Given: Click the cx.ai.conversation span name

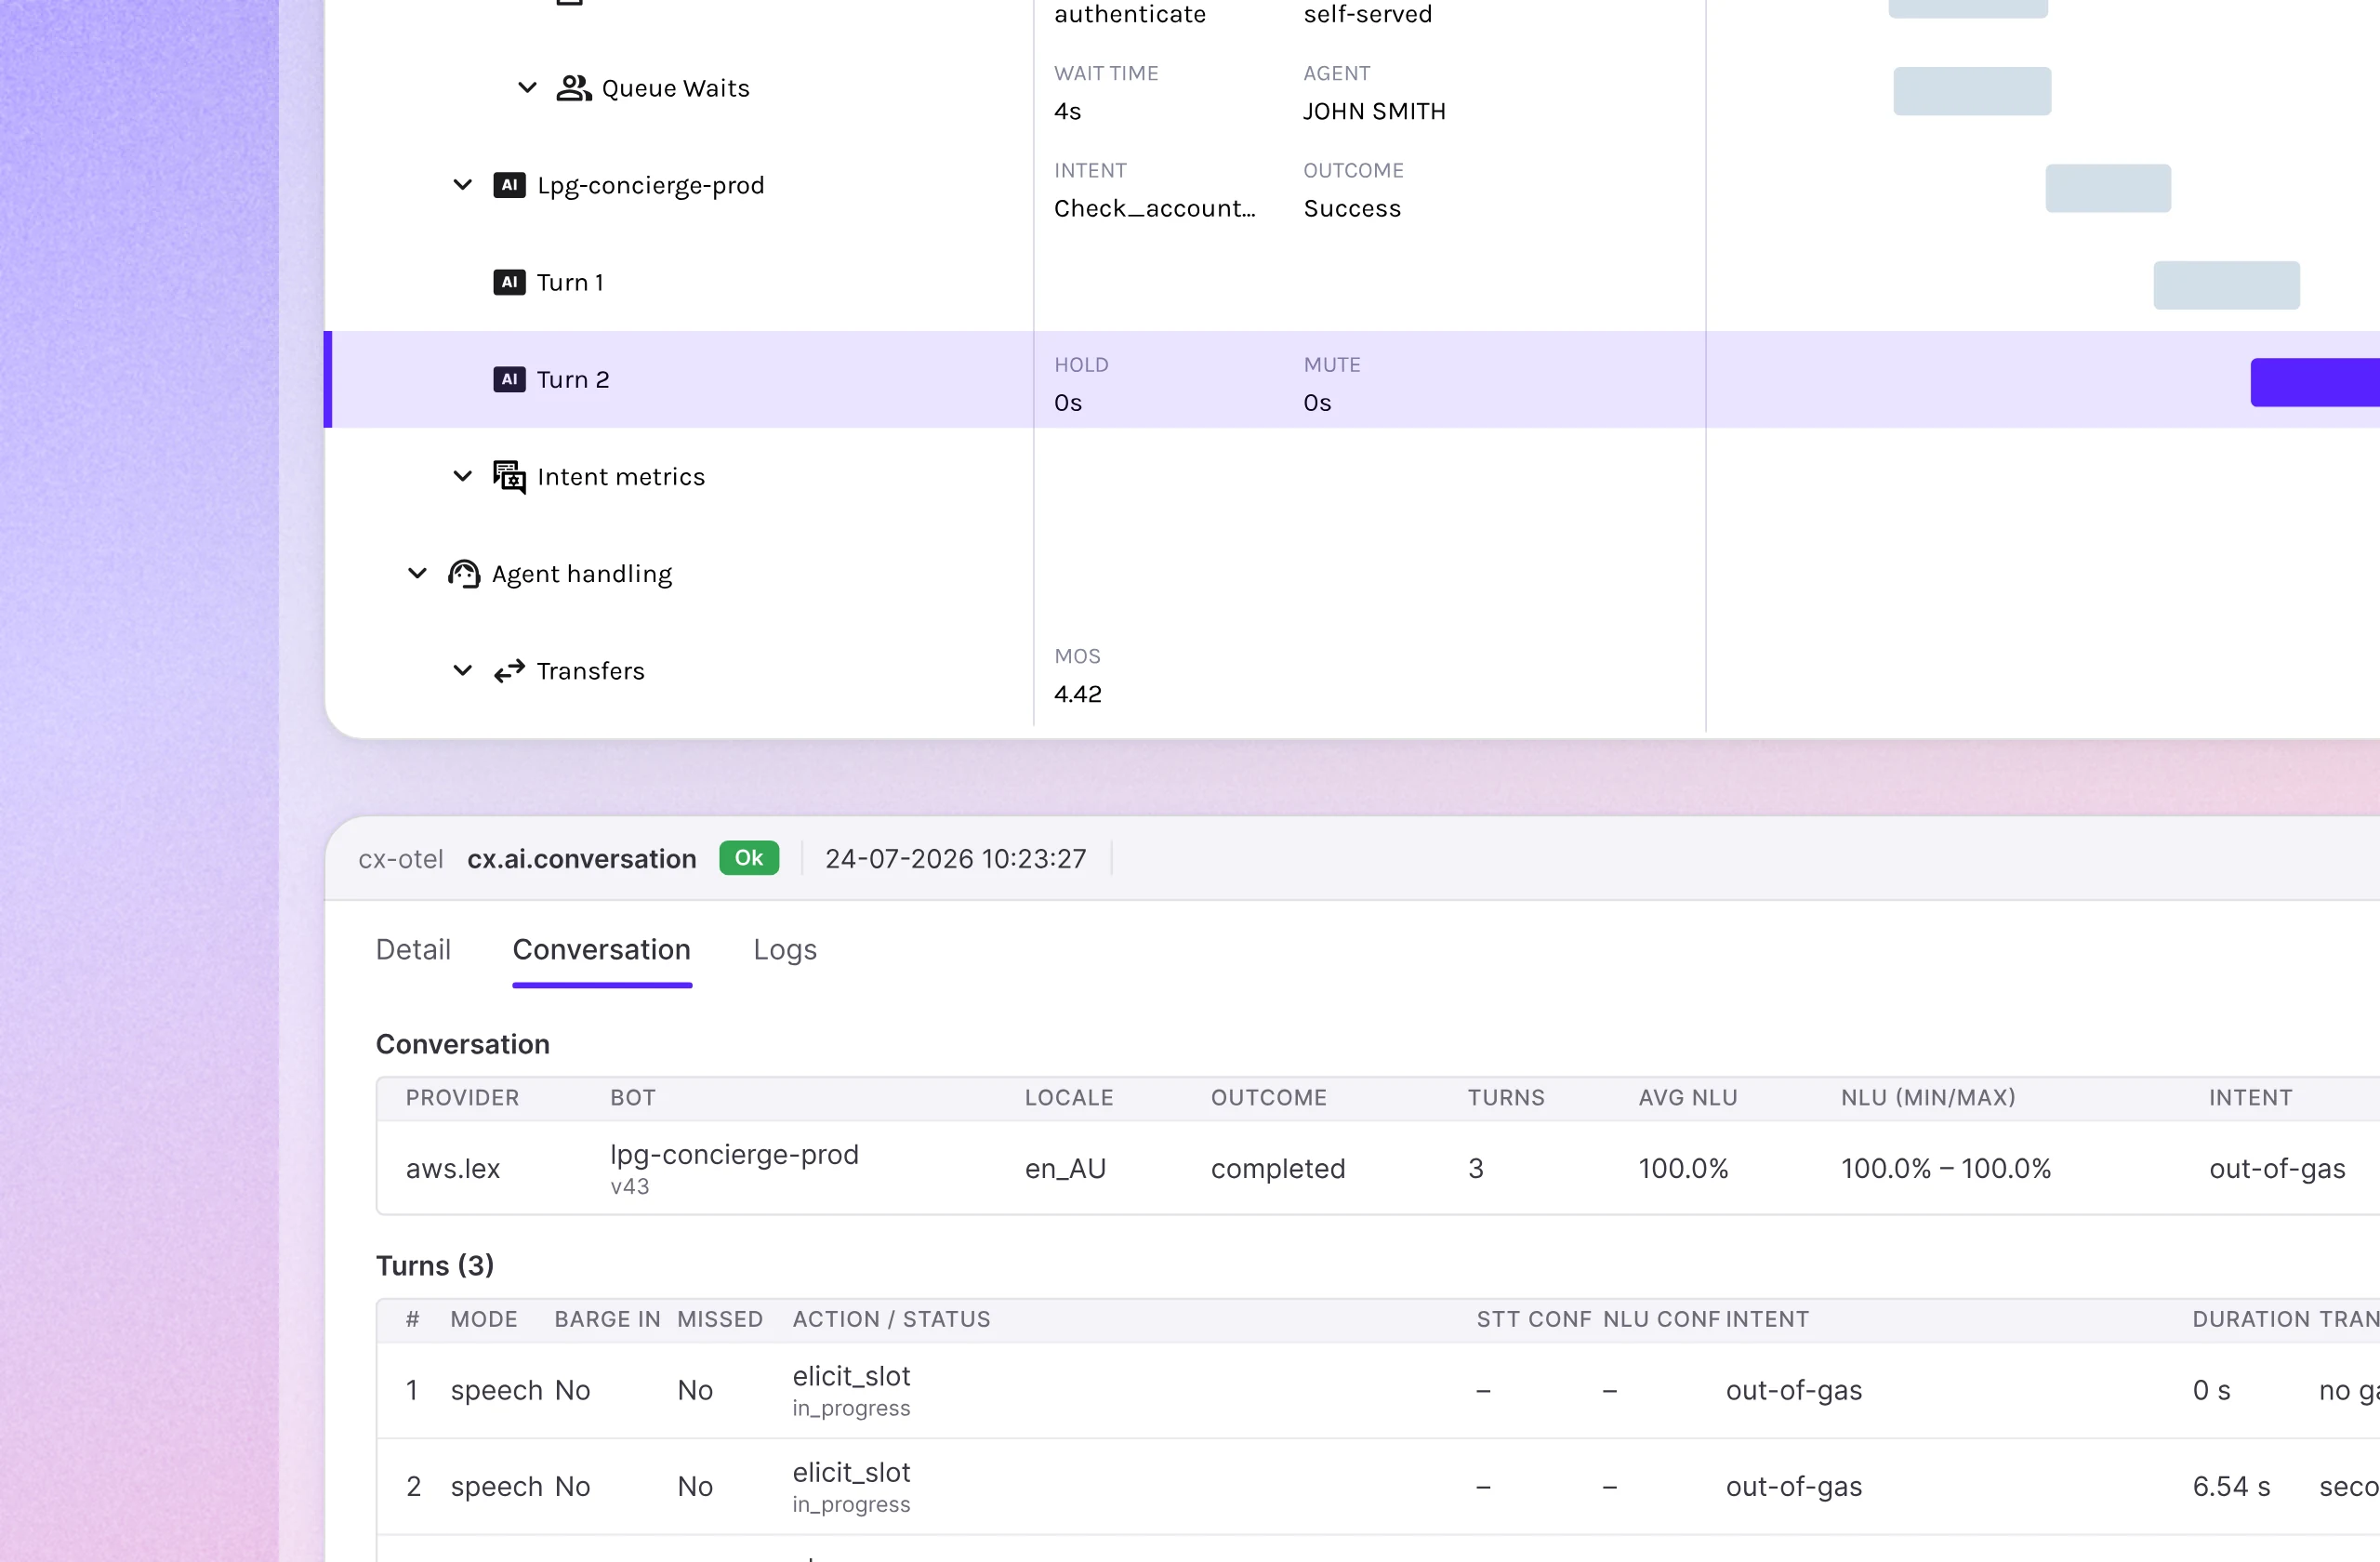Looking at the screenshot, I should tap(582, 859).
